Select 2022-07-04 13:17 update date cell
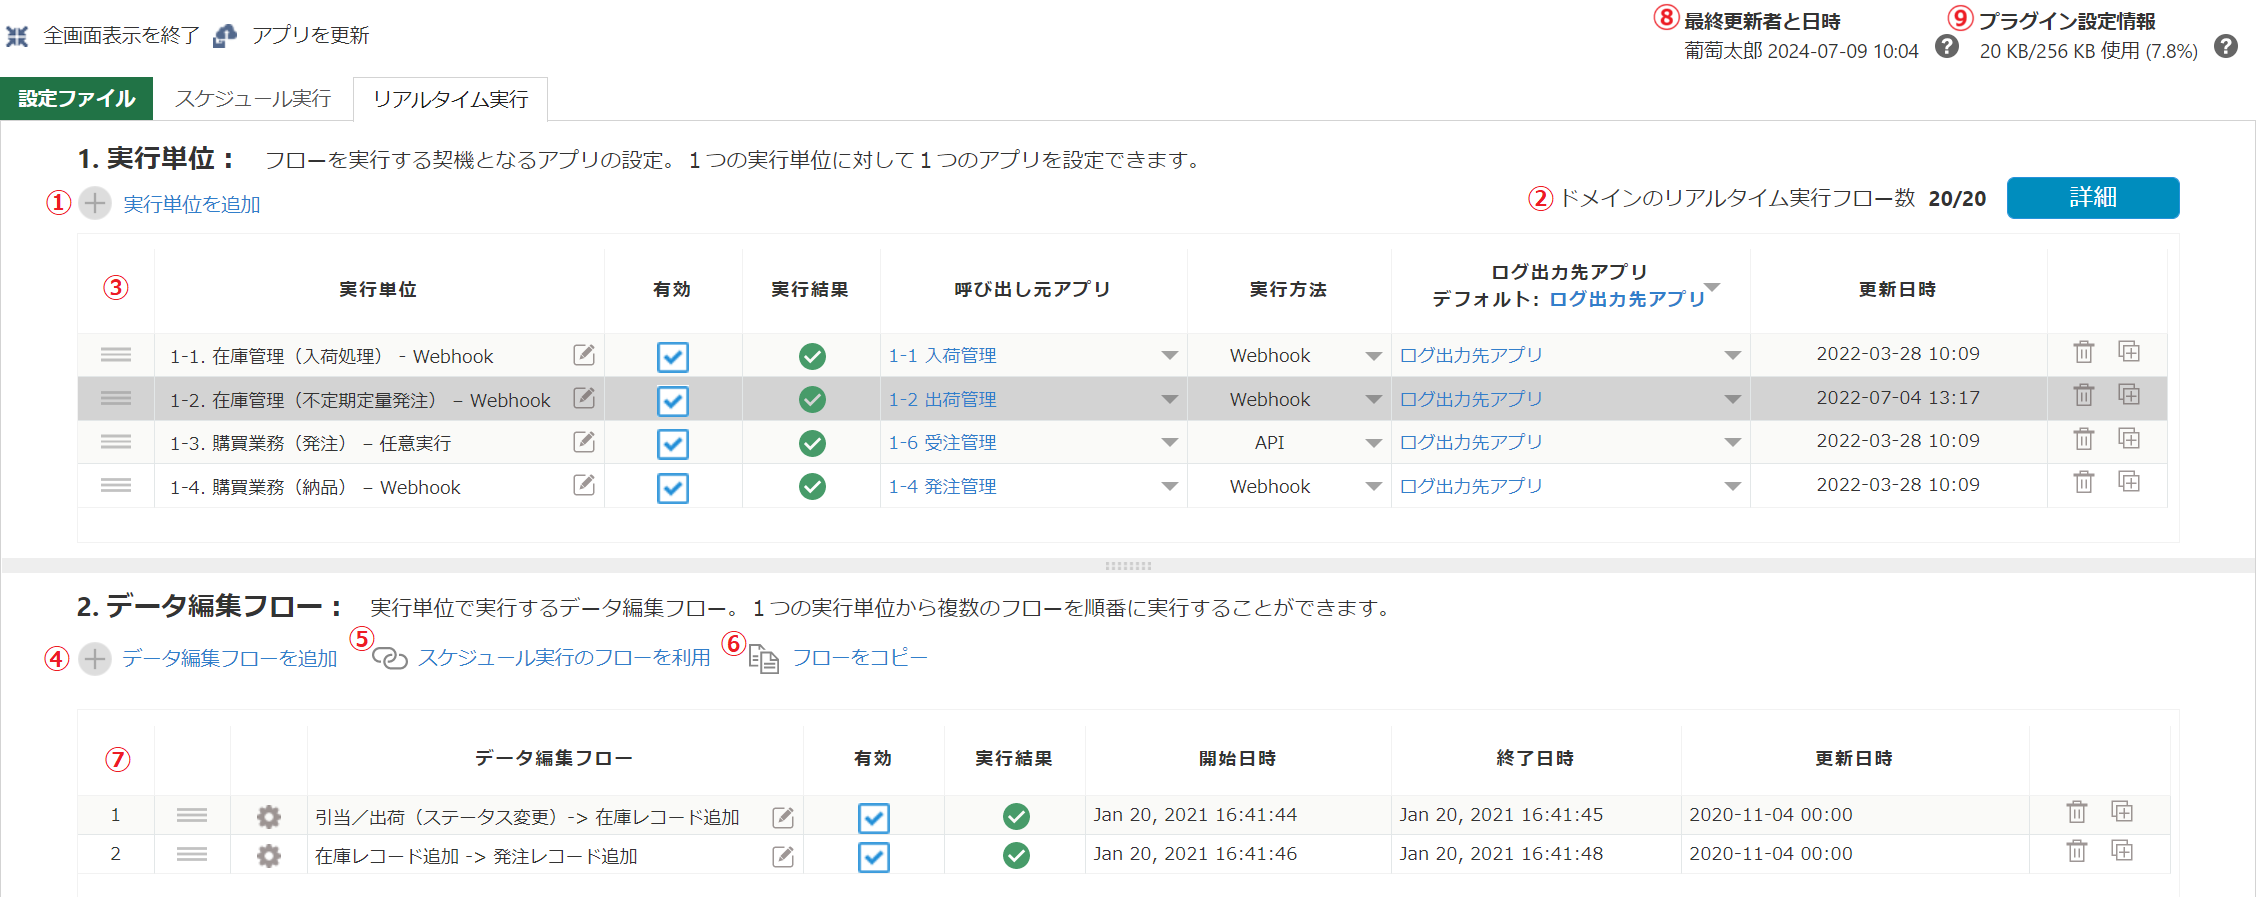 [x=1898, y=398]
